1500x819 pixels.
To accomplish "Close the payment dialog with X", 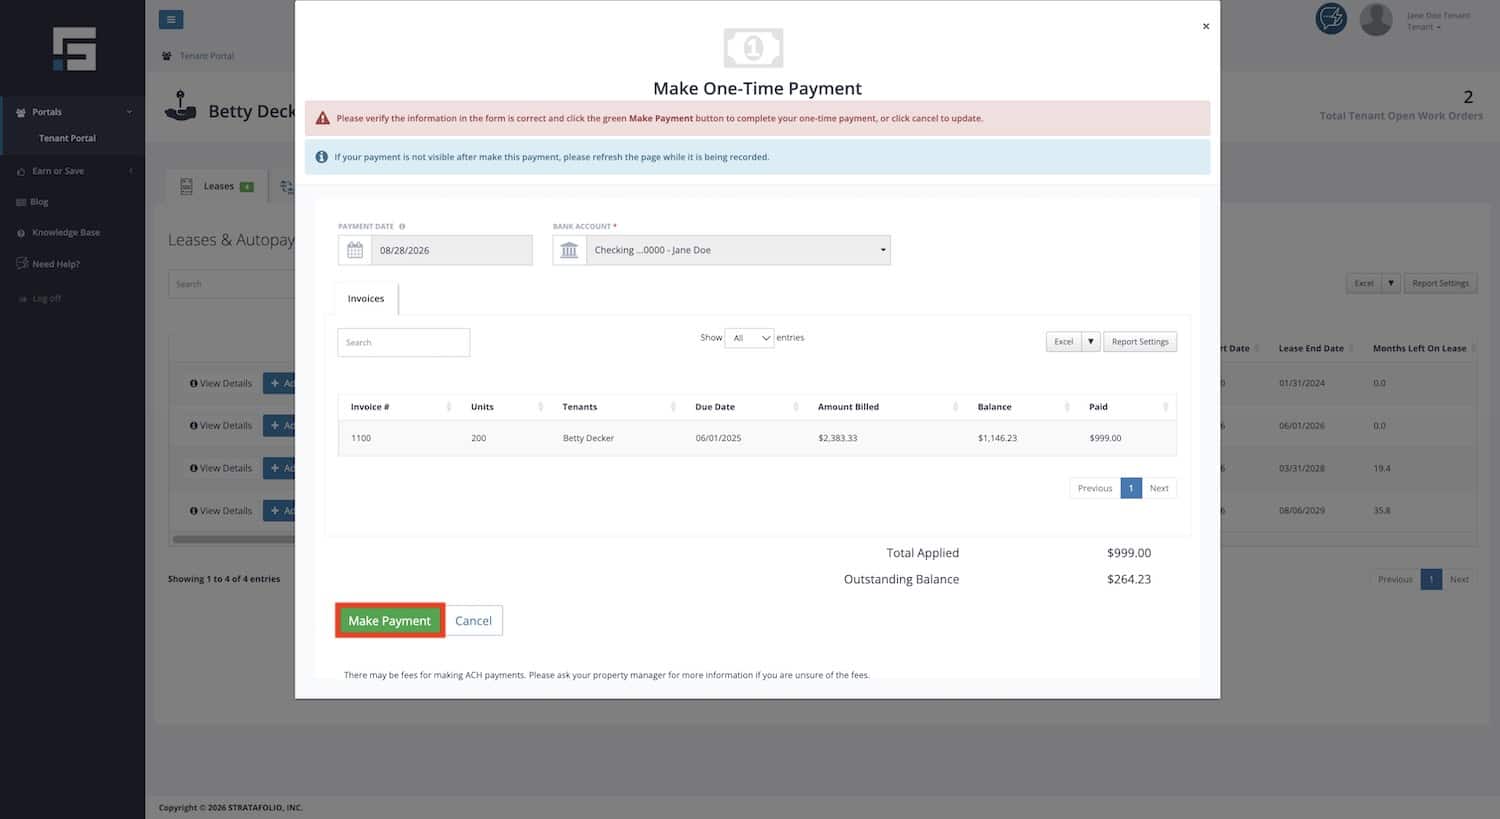I will tap(1206, 27).
